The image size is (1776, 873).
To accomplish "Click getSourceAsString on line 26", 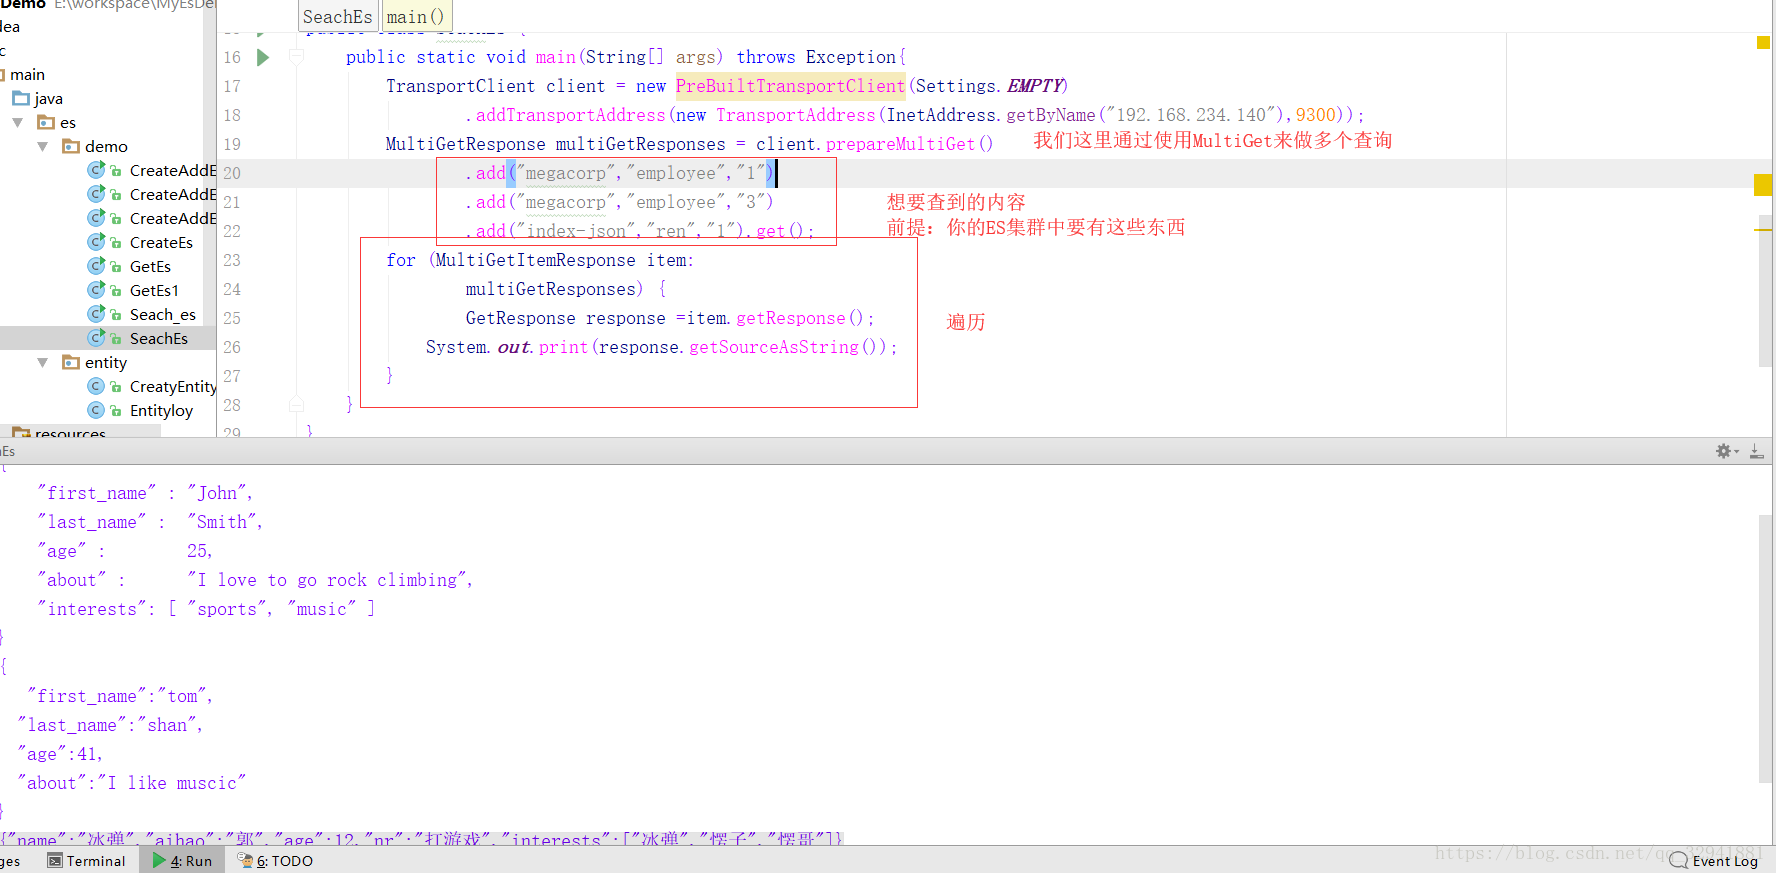I will (774, 347).
